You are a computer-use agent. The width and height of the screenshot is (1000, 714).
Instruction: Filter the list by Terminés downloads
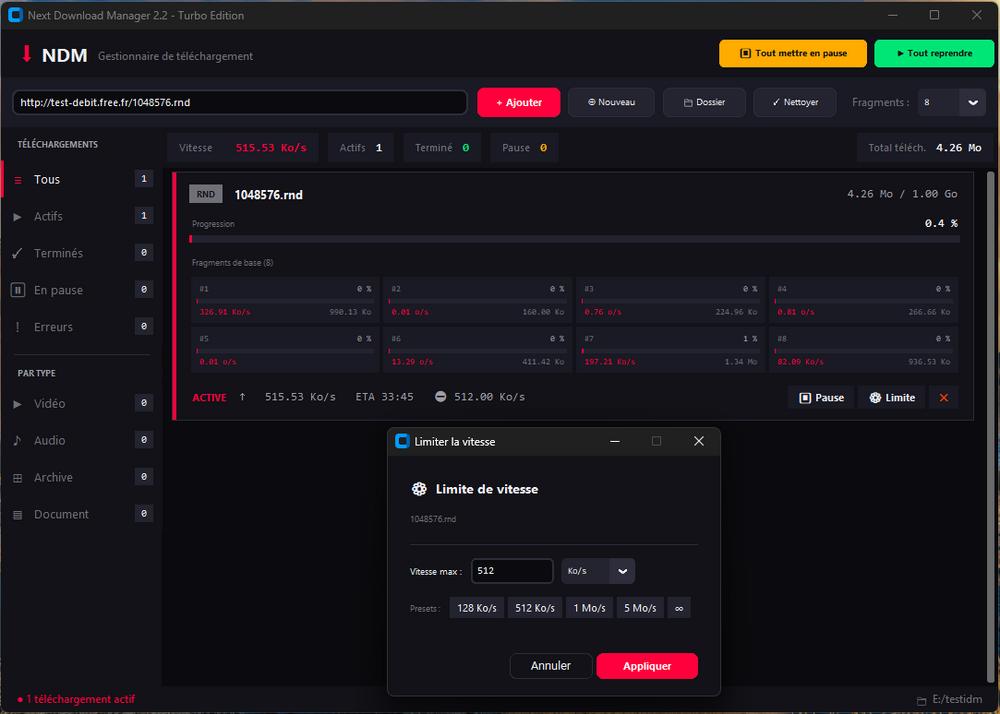point(82,253)
